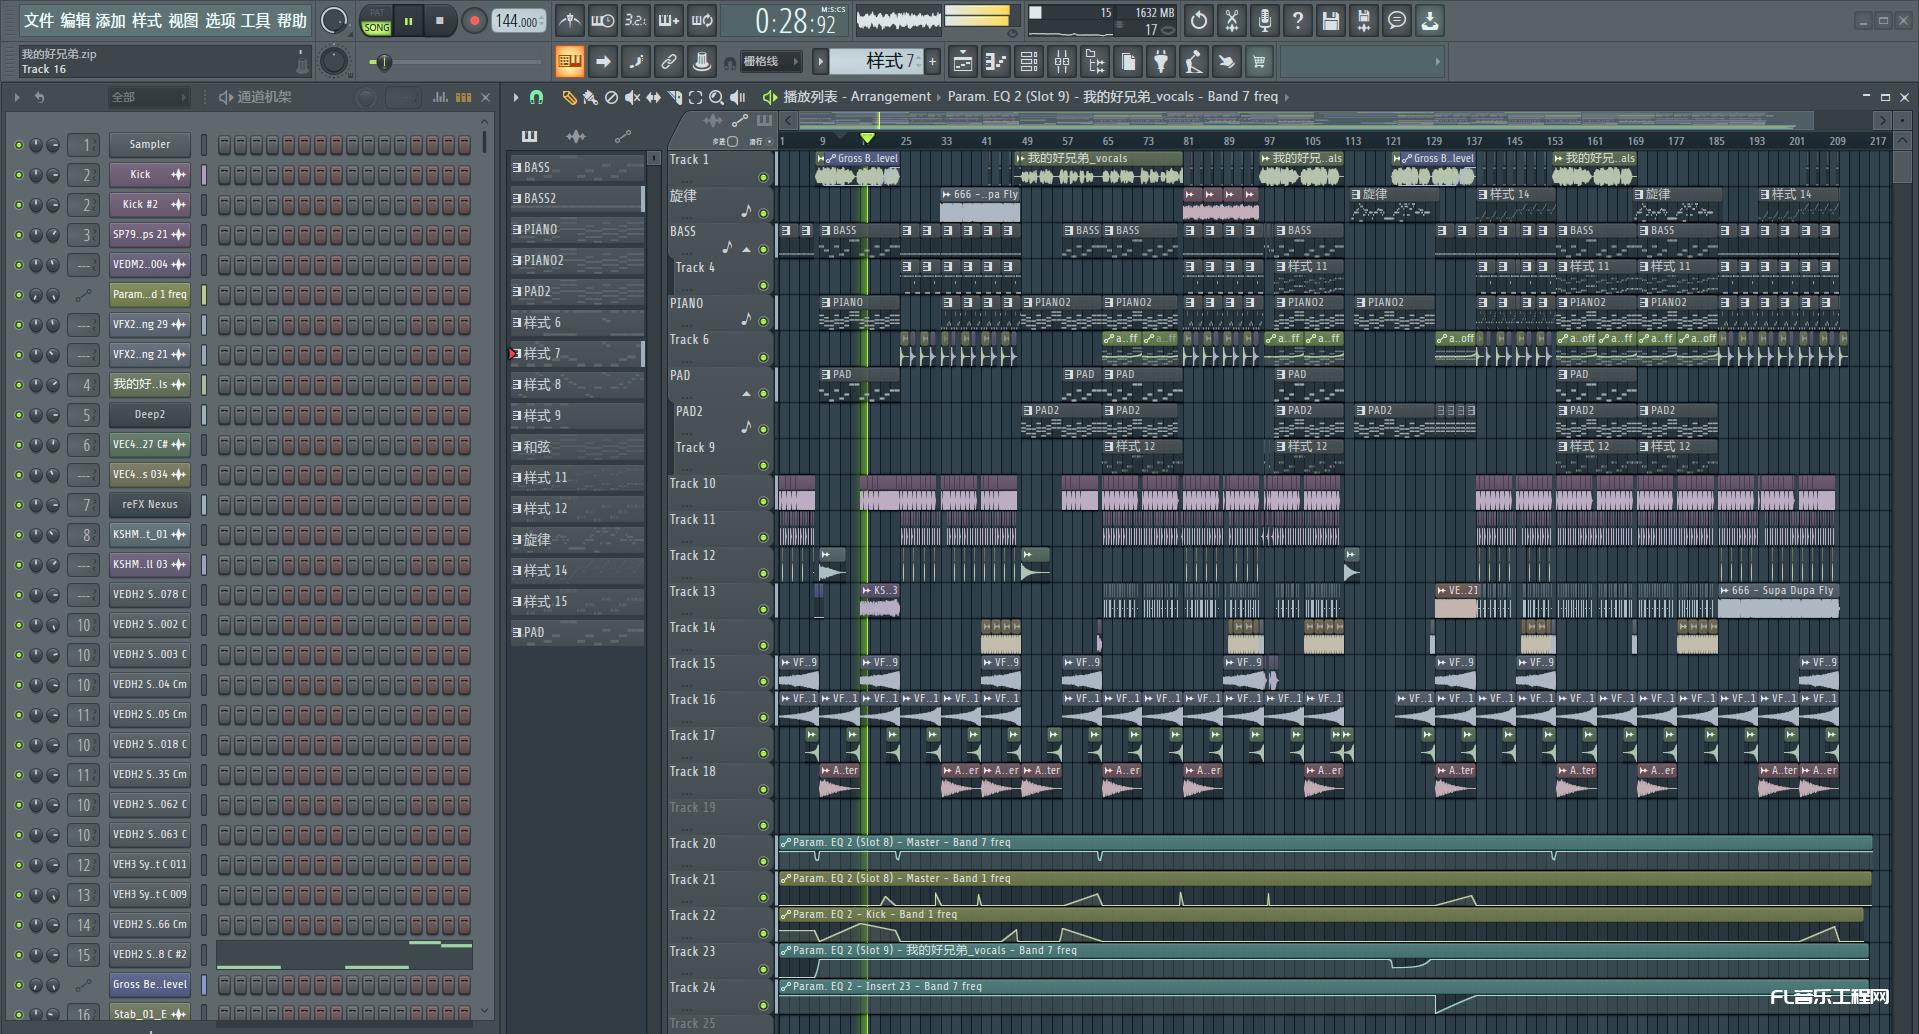This screenshot has height=1034, width=1919.
Task: Expand the hint bar panel arrow
Action: click(x=1437, y=62)
